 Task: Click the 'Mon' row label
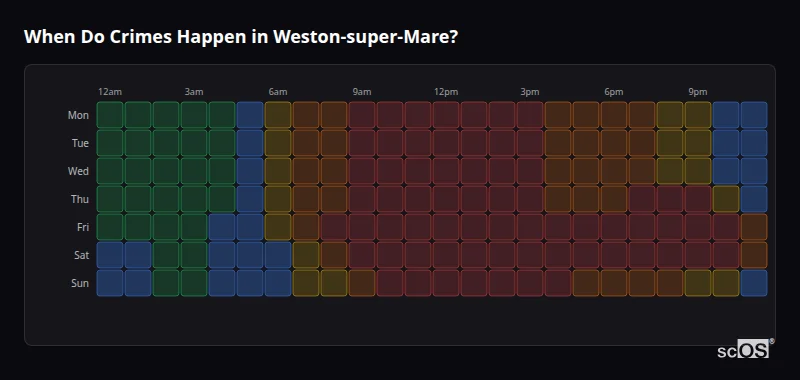click(78, 115)
